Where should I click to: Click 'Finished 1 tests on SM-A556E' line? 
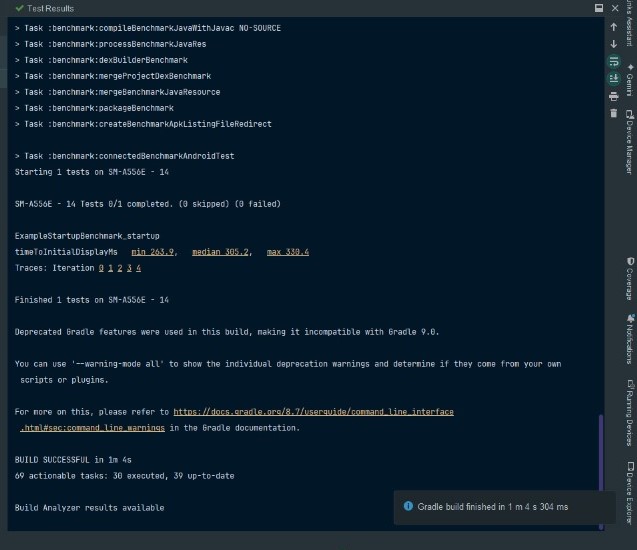pyautogui.click(x=91, y=300)
